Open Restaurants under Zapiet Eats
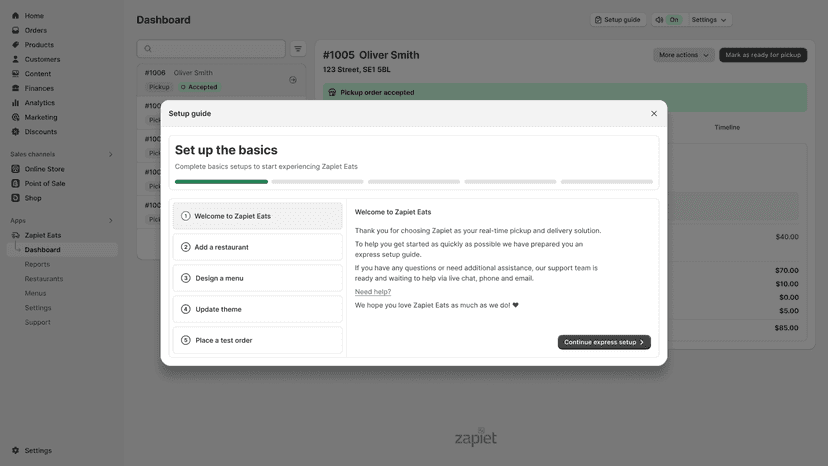Image resolution: width=828 pixels, height=466 pixels. pyautogui.click(x=44, y=279)
